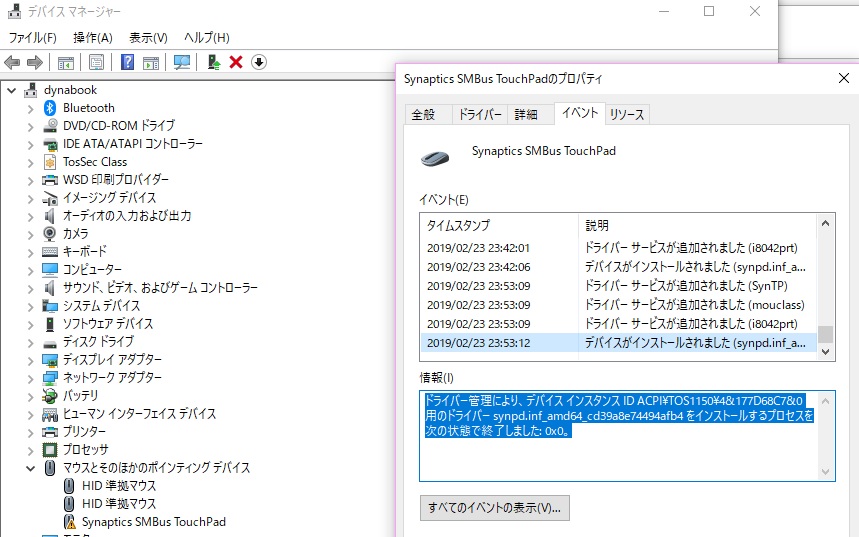
Task: Click the red X uninstall device icon
Action: click(236, 62)
